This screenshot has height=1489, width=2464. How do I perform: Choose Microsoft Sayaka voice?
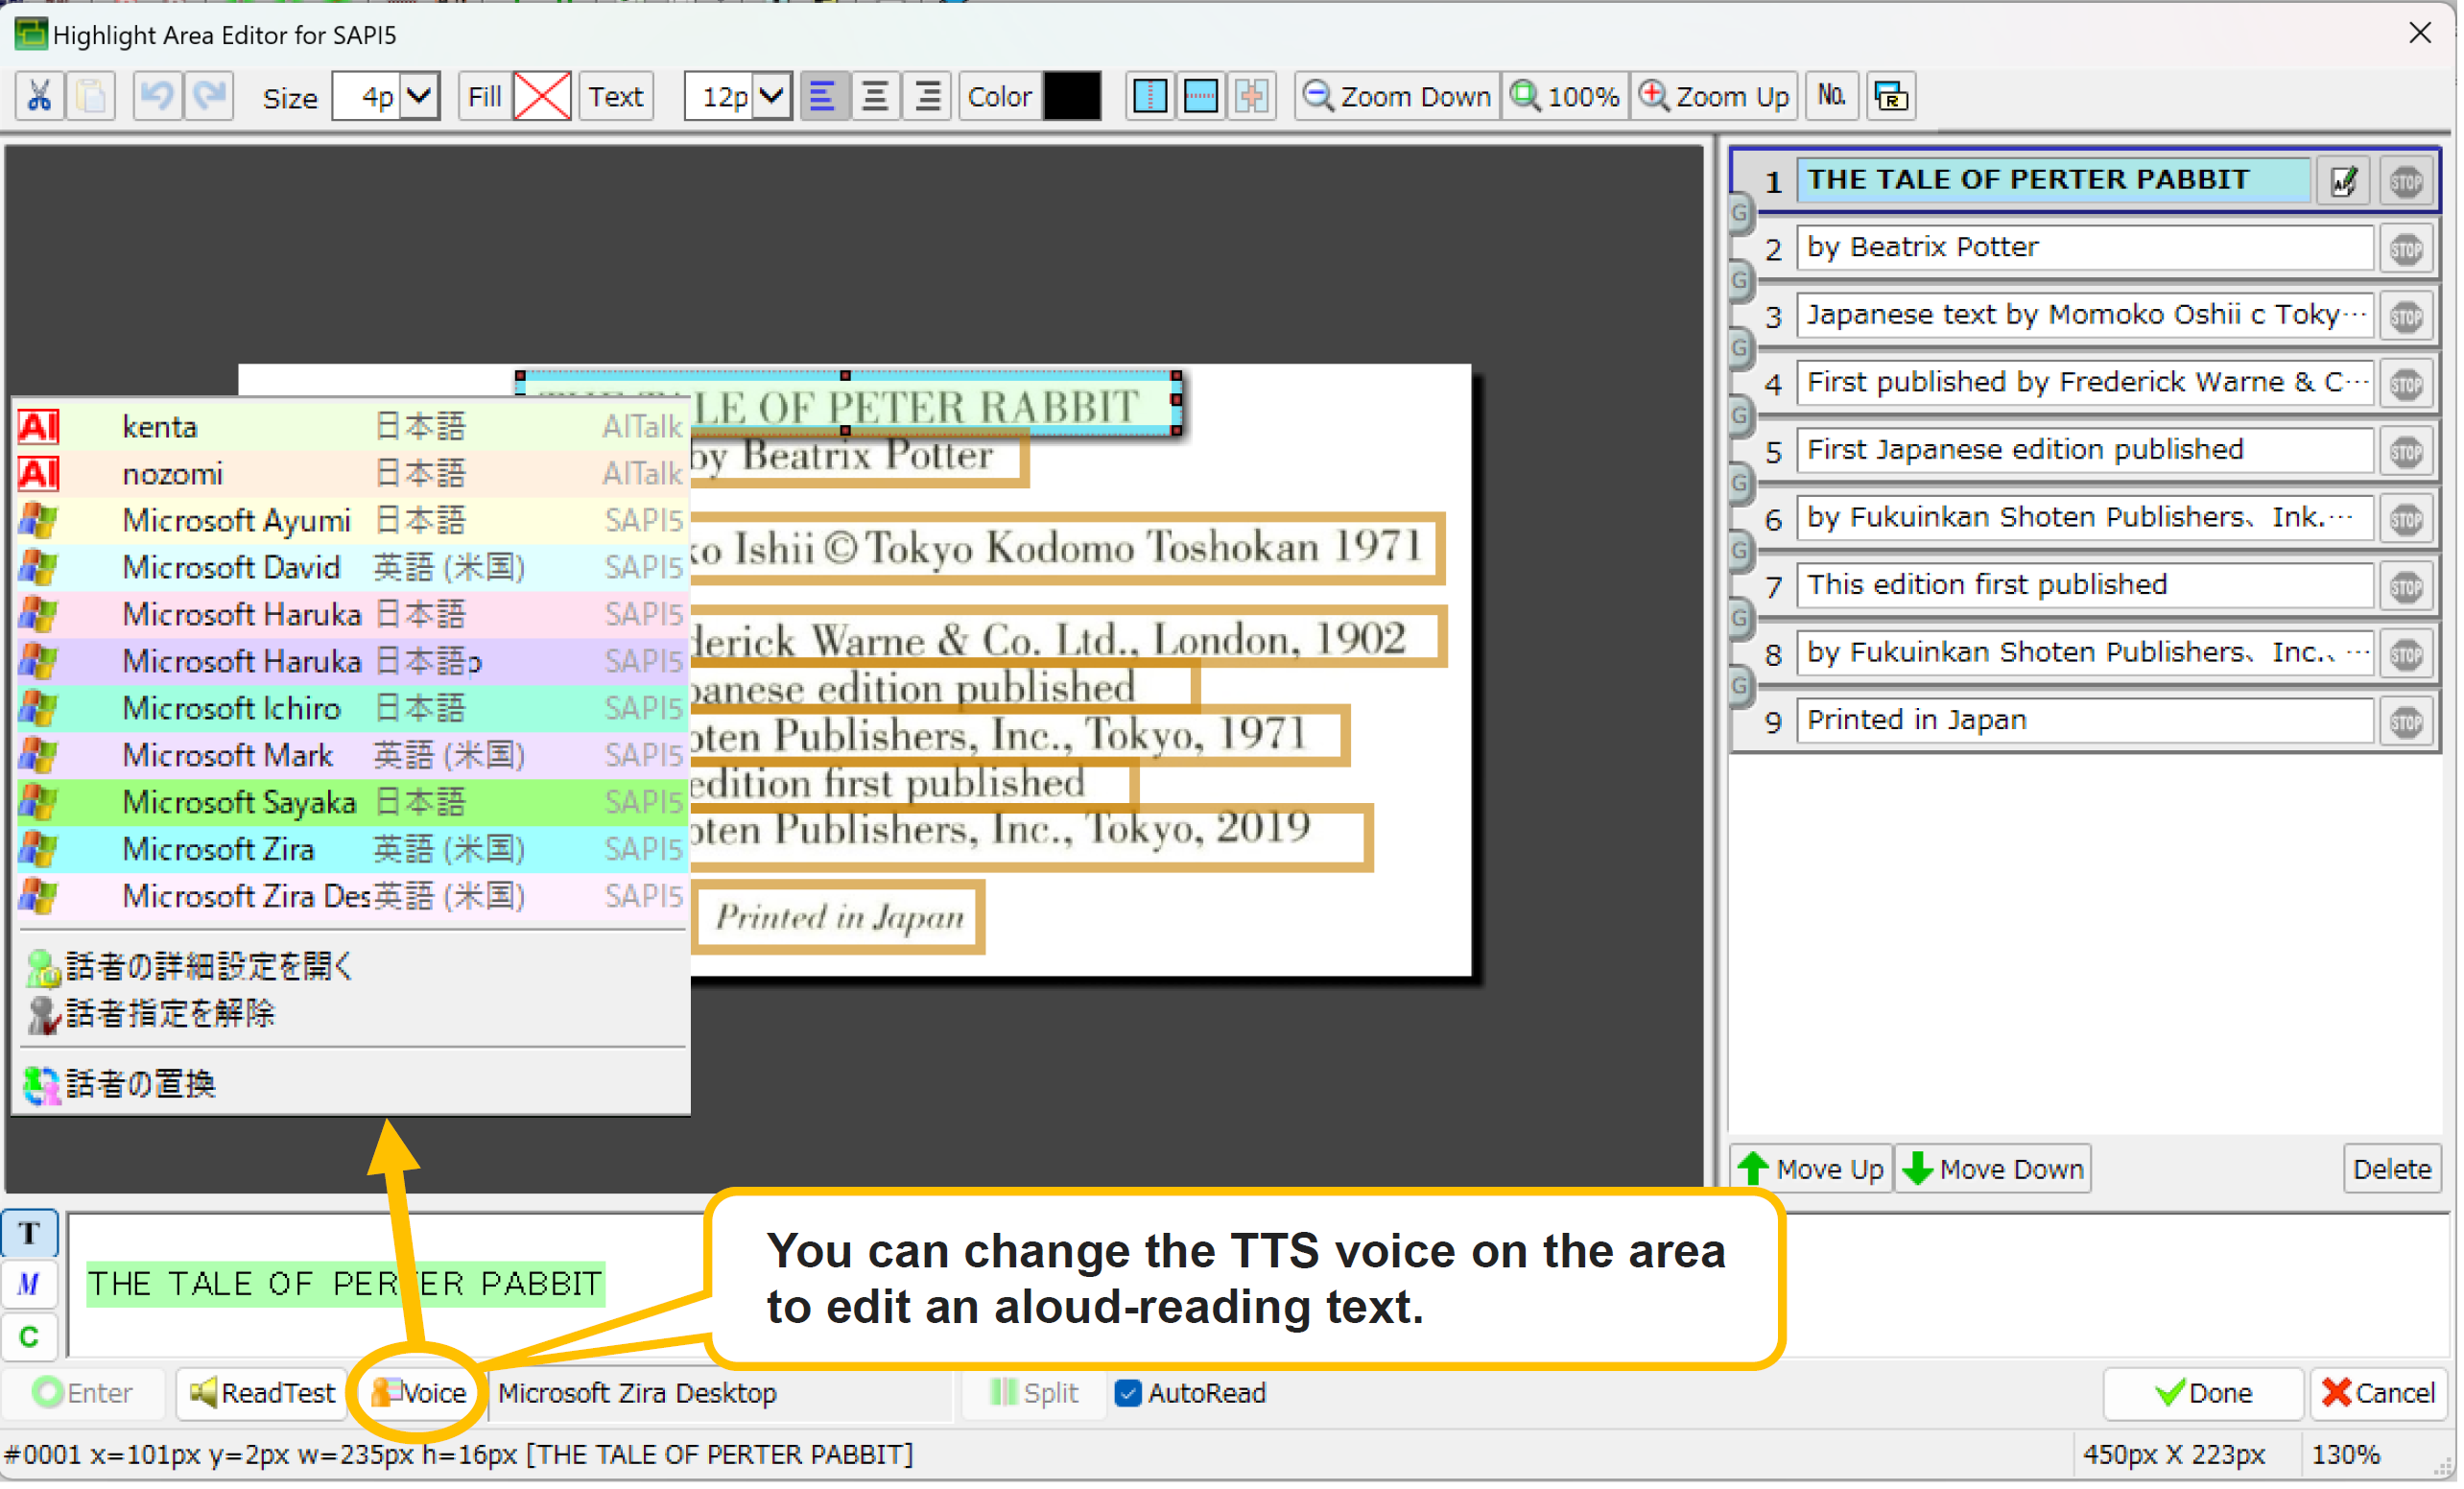click(x=352, y=803)
